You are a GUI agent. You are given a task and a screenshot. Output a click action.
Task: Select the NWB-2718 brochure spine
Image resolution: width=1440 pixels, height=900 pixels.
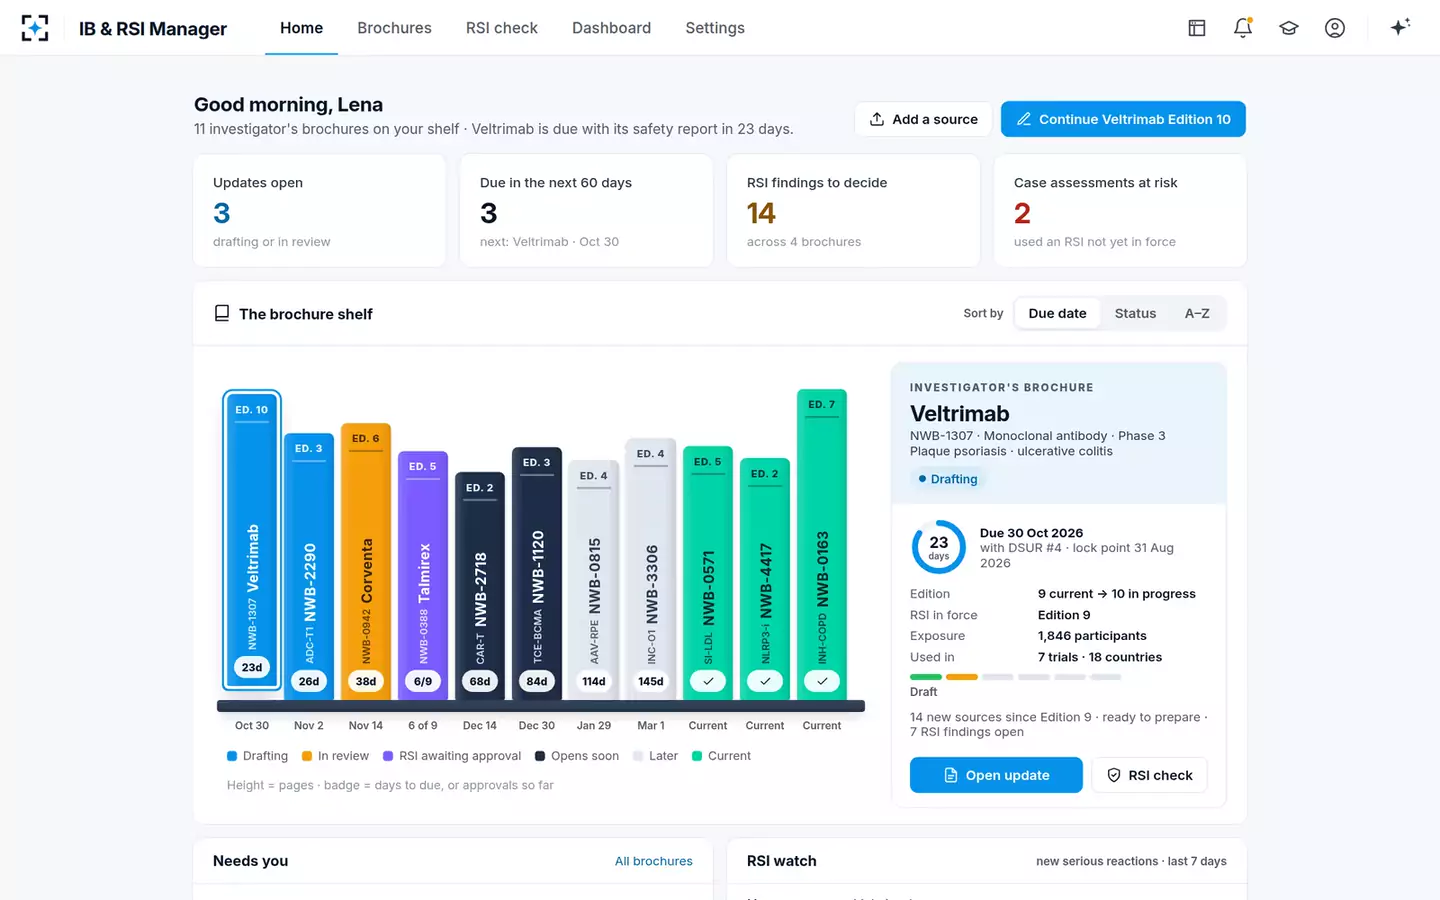(480, 586)
